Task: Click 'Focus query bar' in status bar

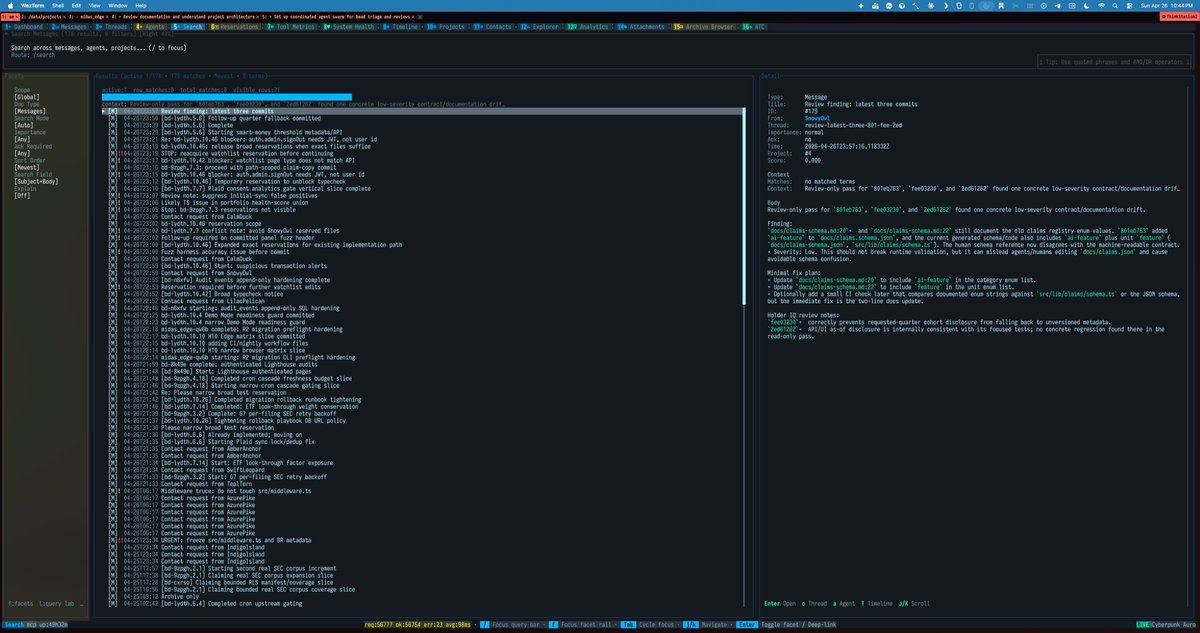Action: 518,623
